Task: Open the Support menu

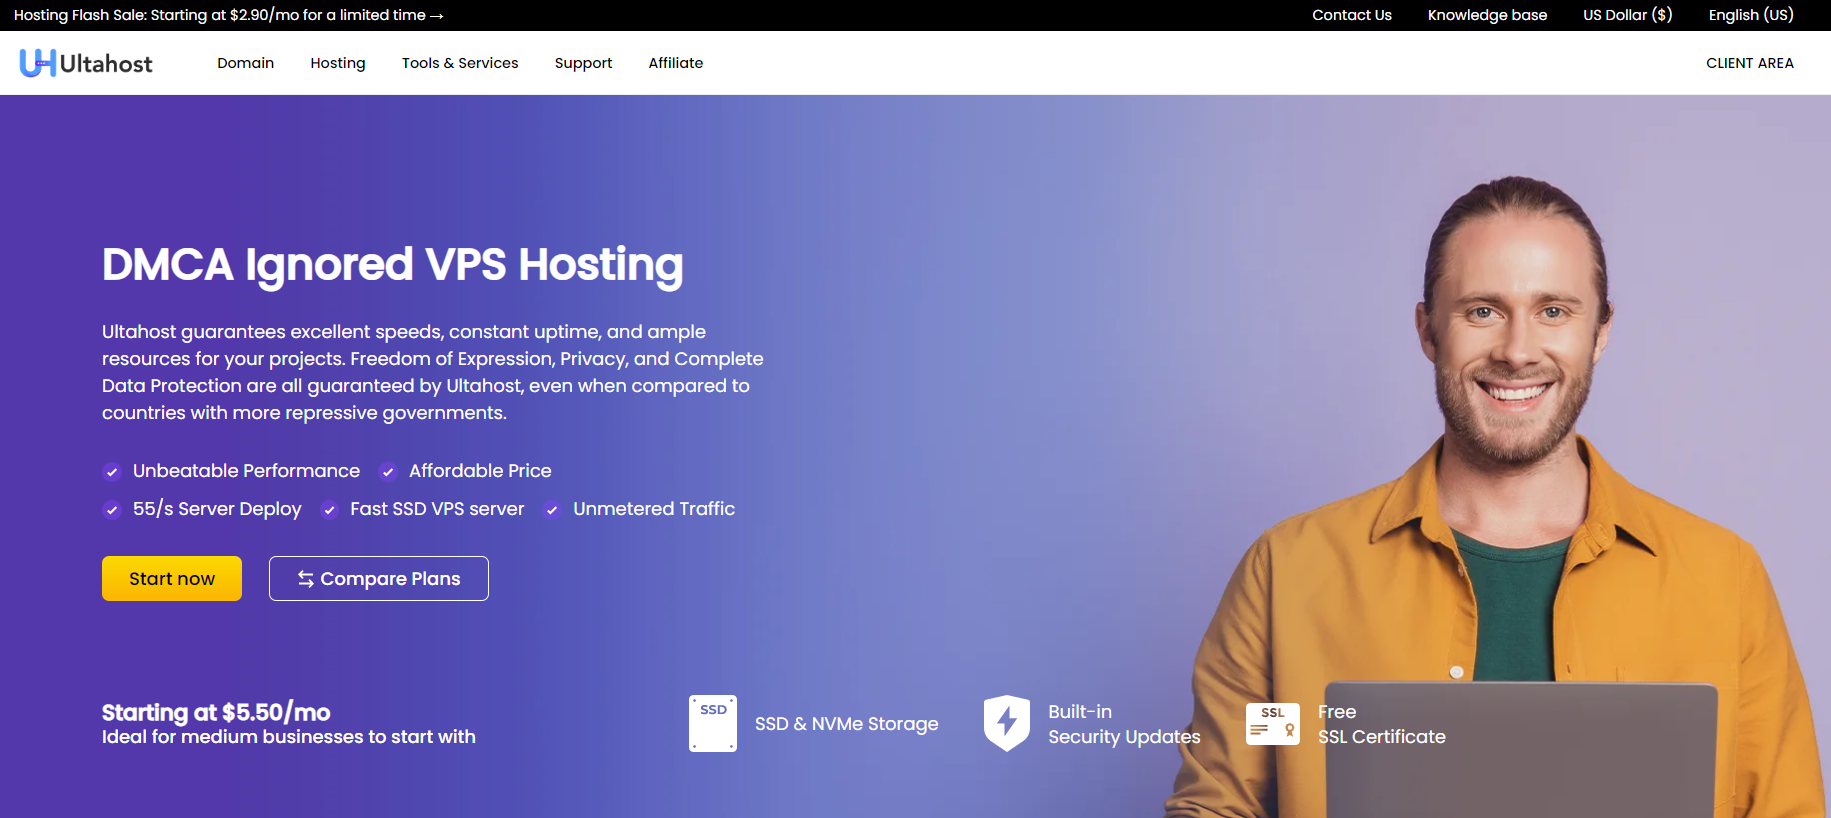Action: coord(583,63)
